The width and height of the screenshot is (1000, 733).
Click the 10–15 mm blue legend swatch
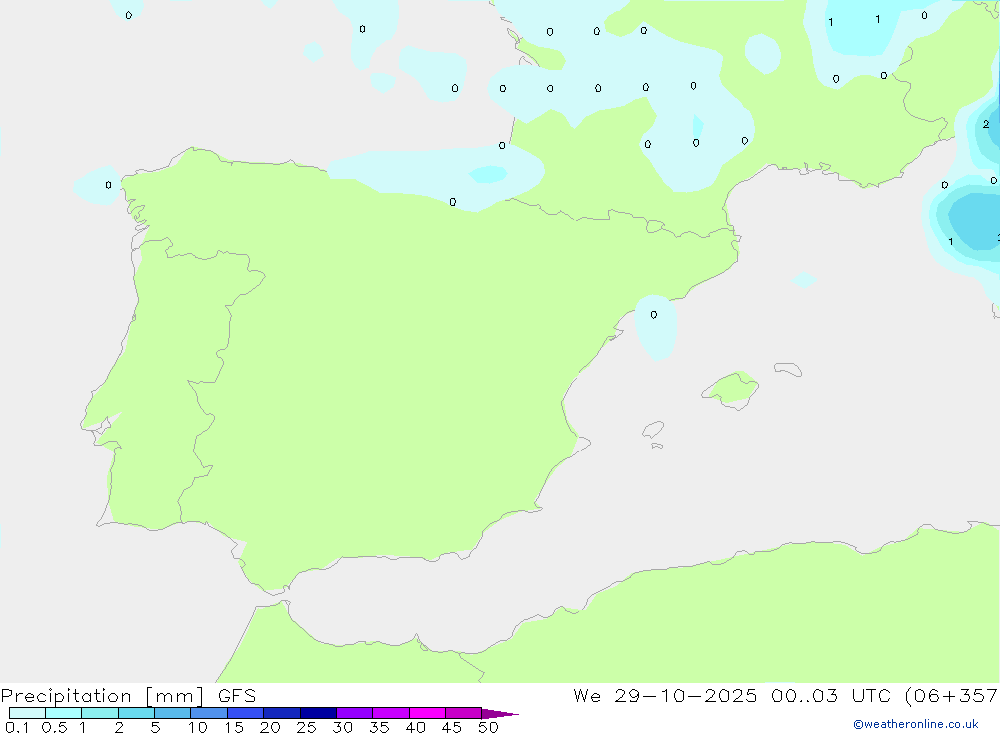point(209,713)
